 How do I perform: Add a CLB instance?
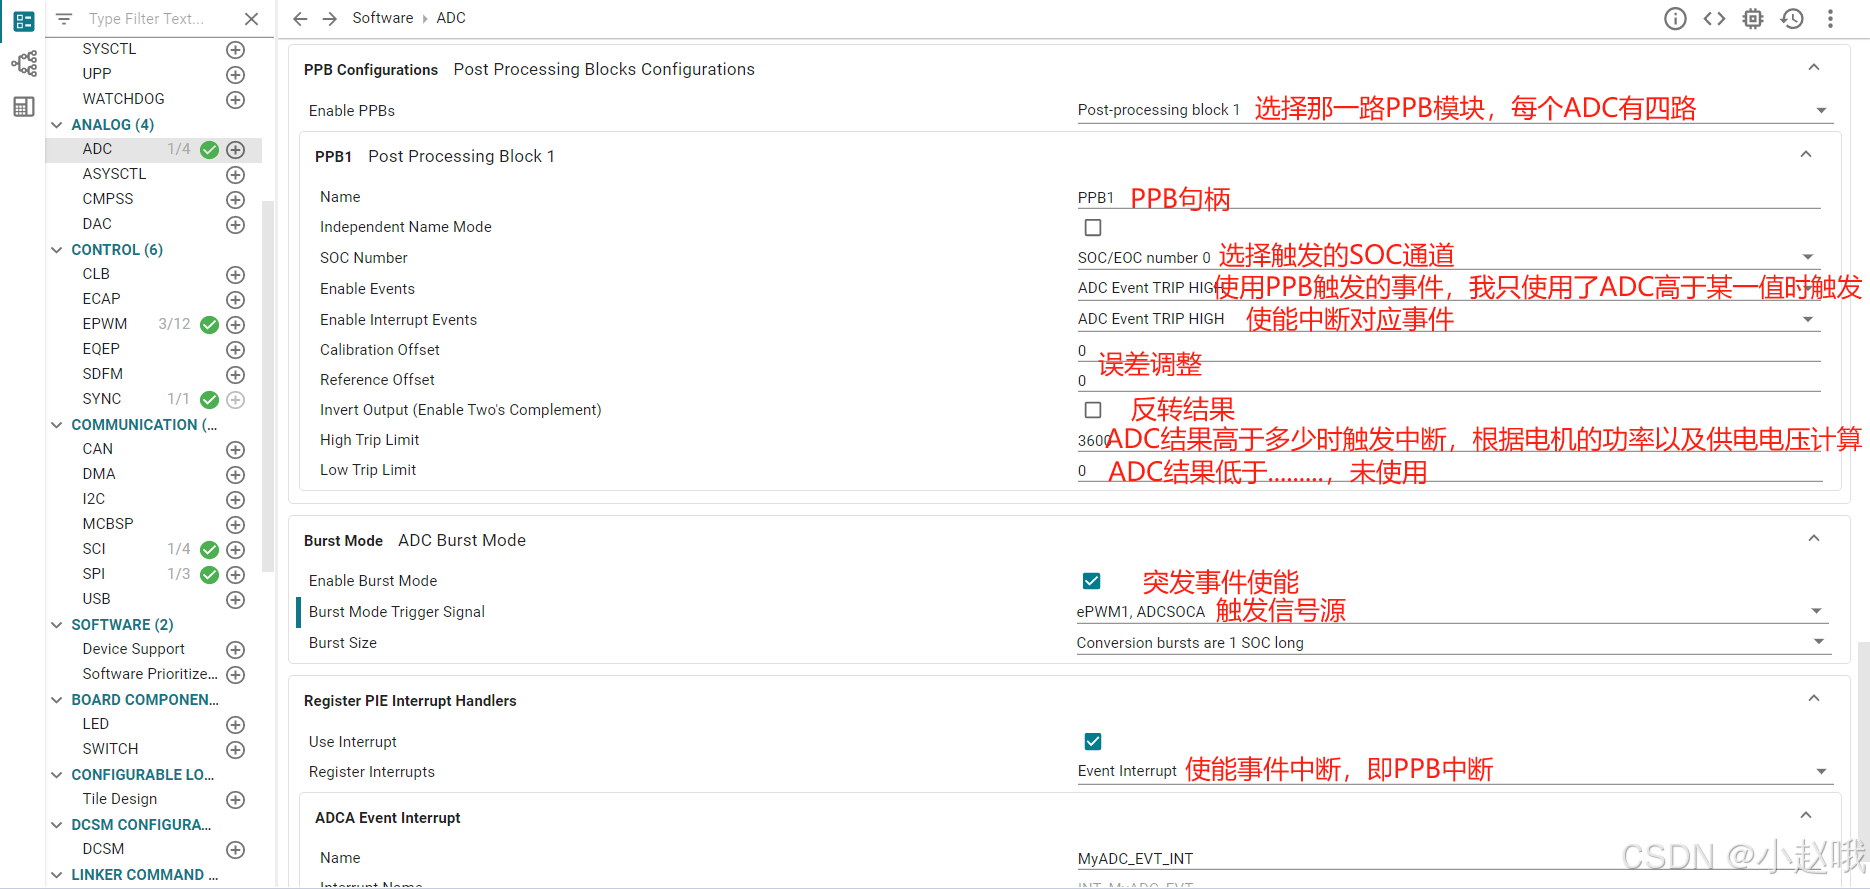[236, 275]
